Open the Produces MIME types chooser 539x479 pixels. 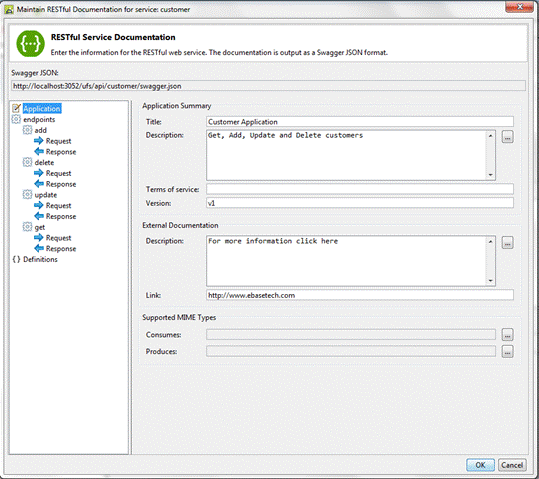507,351
